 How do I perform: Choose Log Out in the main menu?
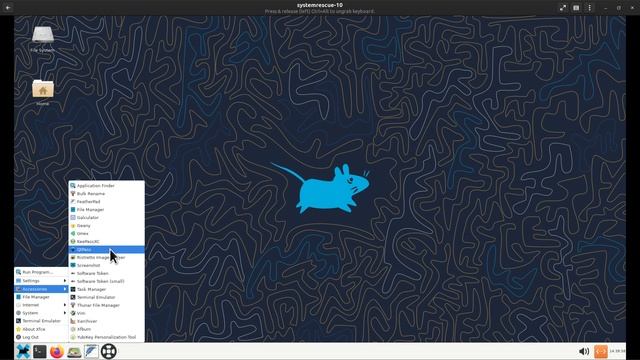[x=41, y=337]
